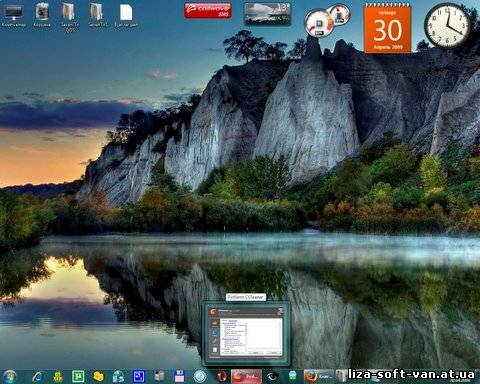The width and height of the screenshot is (480, 384).
Task: Launch Internet Explorer from the taskbar
Action: tap(38, 377)
